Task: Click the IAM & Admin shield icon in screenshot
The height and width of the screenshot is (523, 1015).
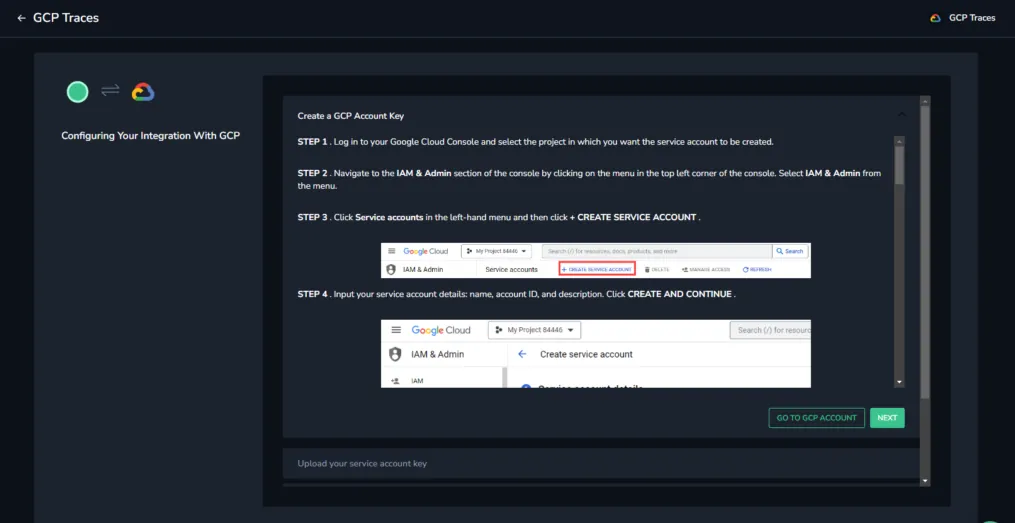Action: click(x=395, y=354)
